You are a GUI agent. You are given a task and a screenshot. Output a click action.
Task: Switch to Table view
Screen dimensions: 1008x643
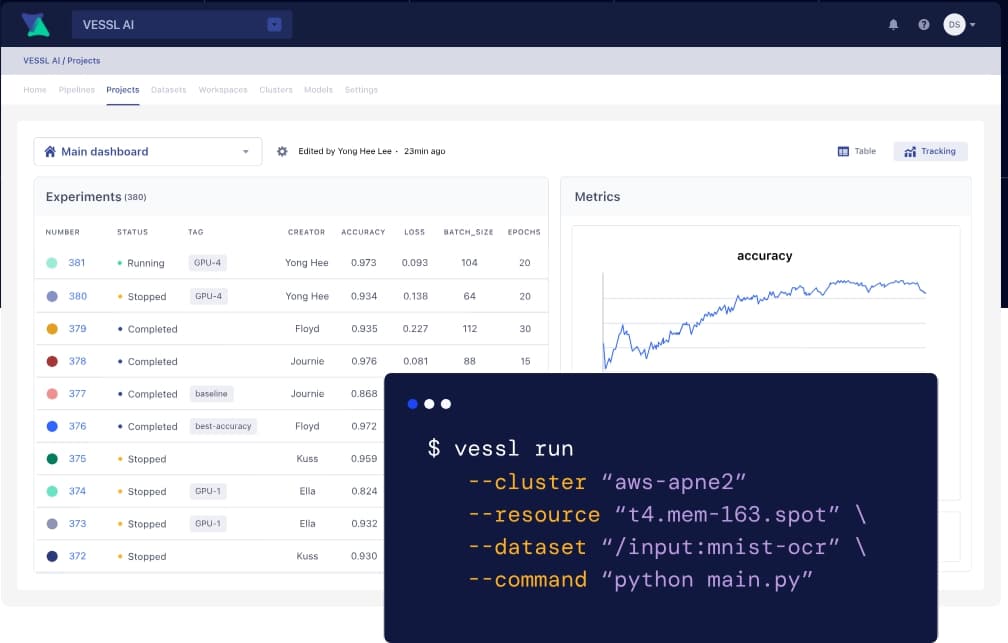856,151
